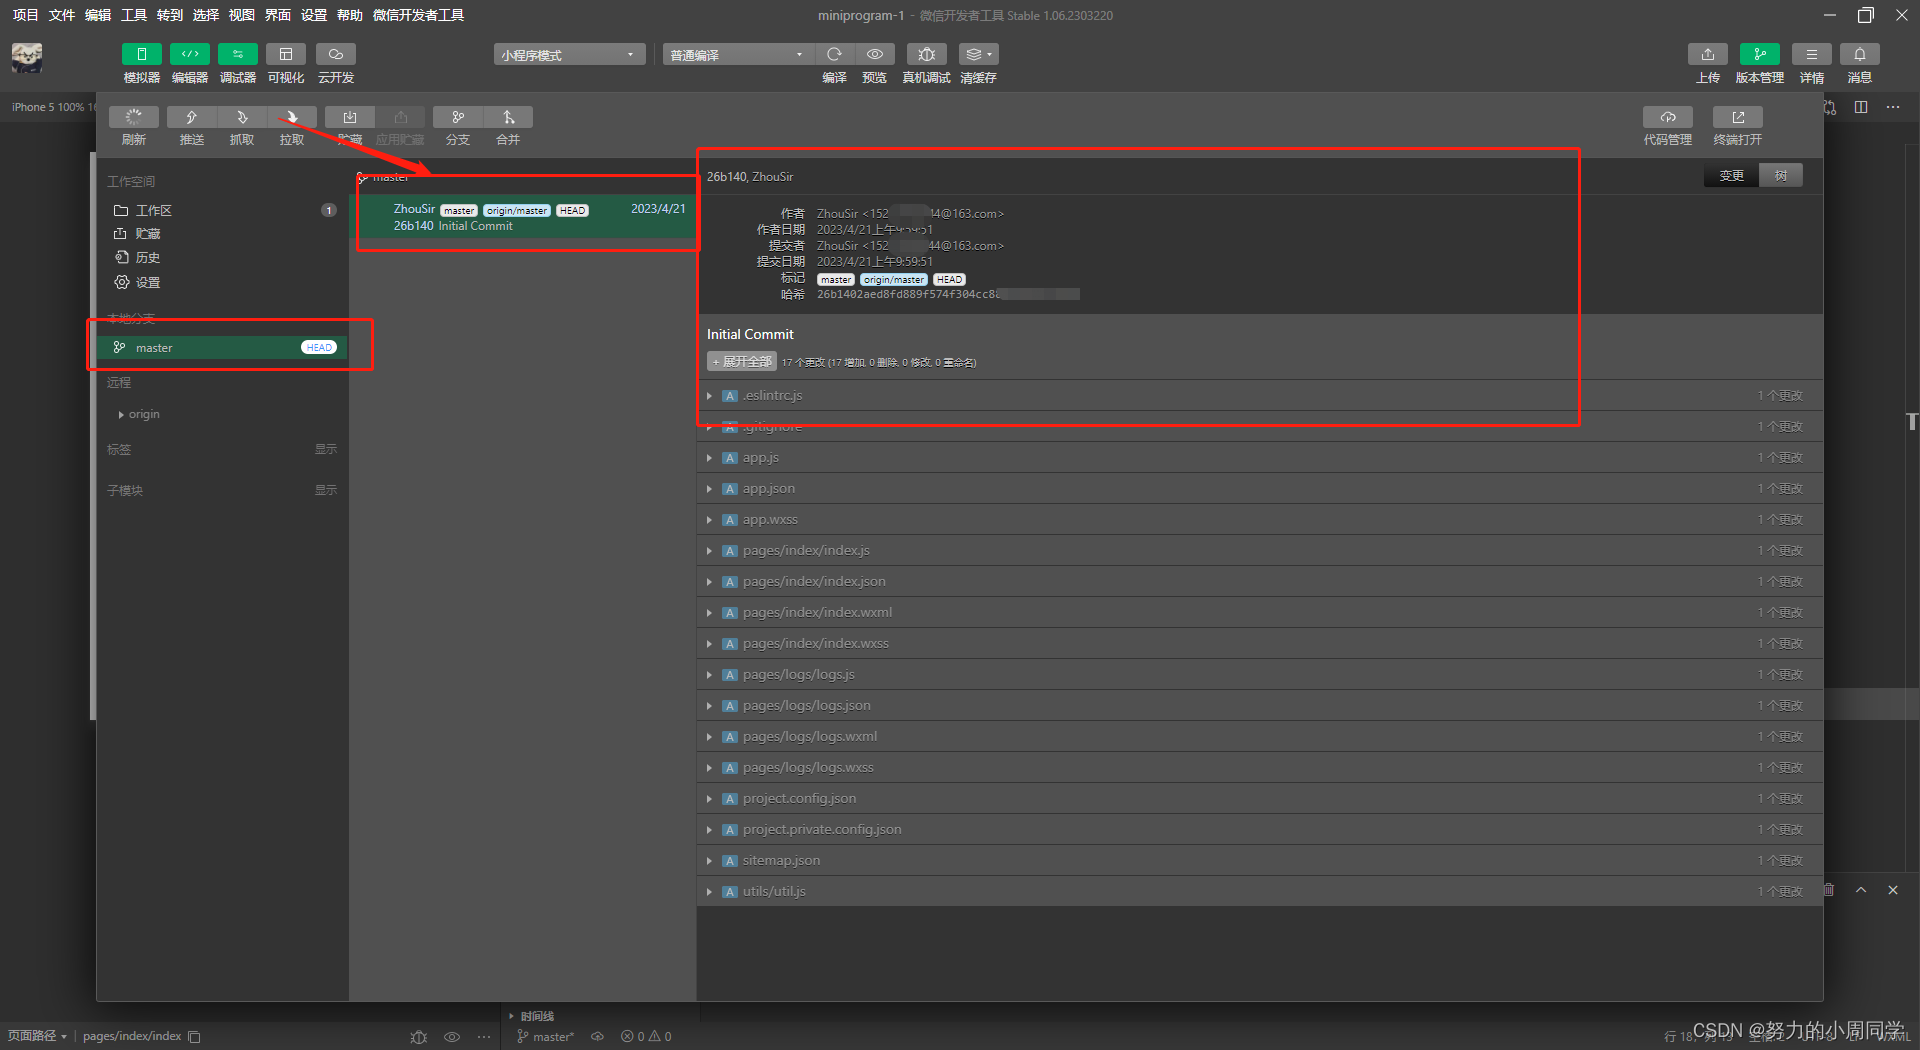Click the master branch status bar indicator
The height and width of the screenshot is (1050, 1920).
tap(546, 1037)
